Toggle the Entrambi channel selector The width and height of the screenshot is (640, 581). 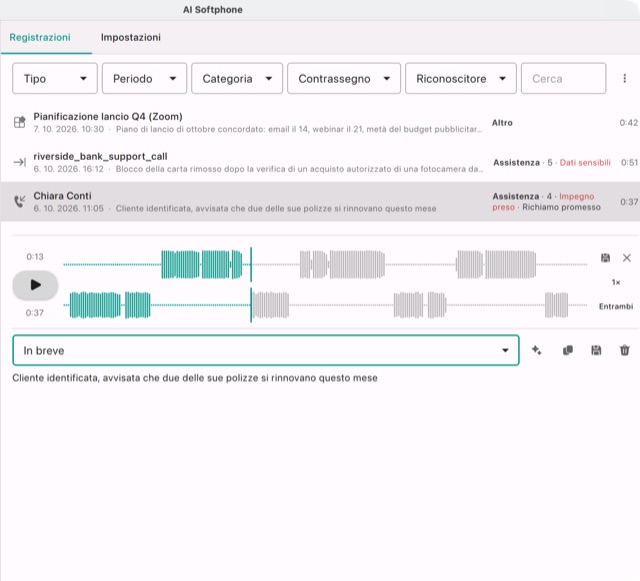[616, 306]
